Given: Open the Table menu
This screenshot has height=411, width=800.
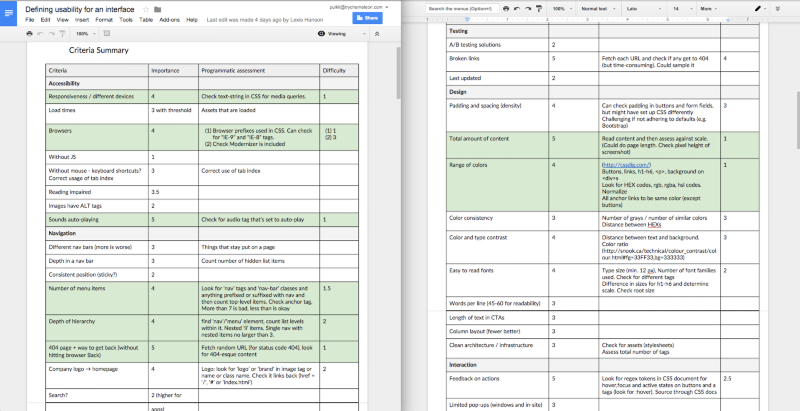Looking at the screenshot, I should (x=146, y=19).
